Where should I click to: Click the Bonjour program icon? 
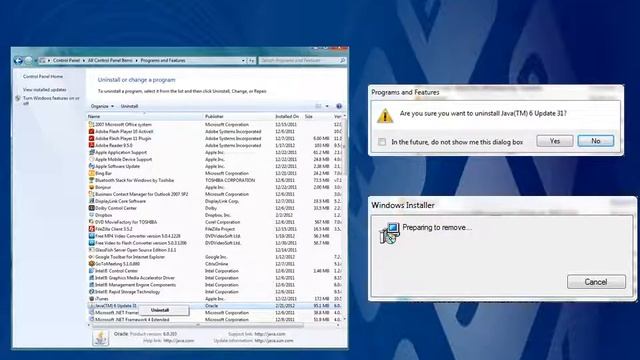click(x=91, y=187)
